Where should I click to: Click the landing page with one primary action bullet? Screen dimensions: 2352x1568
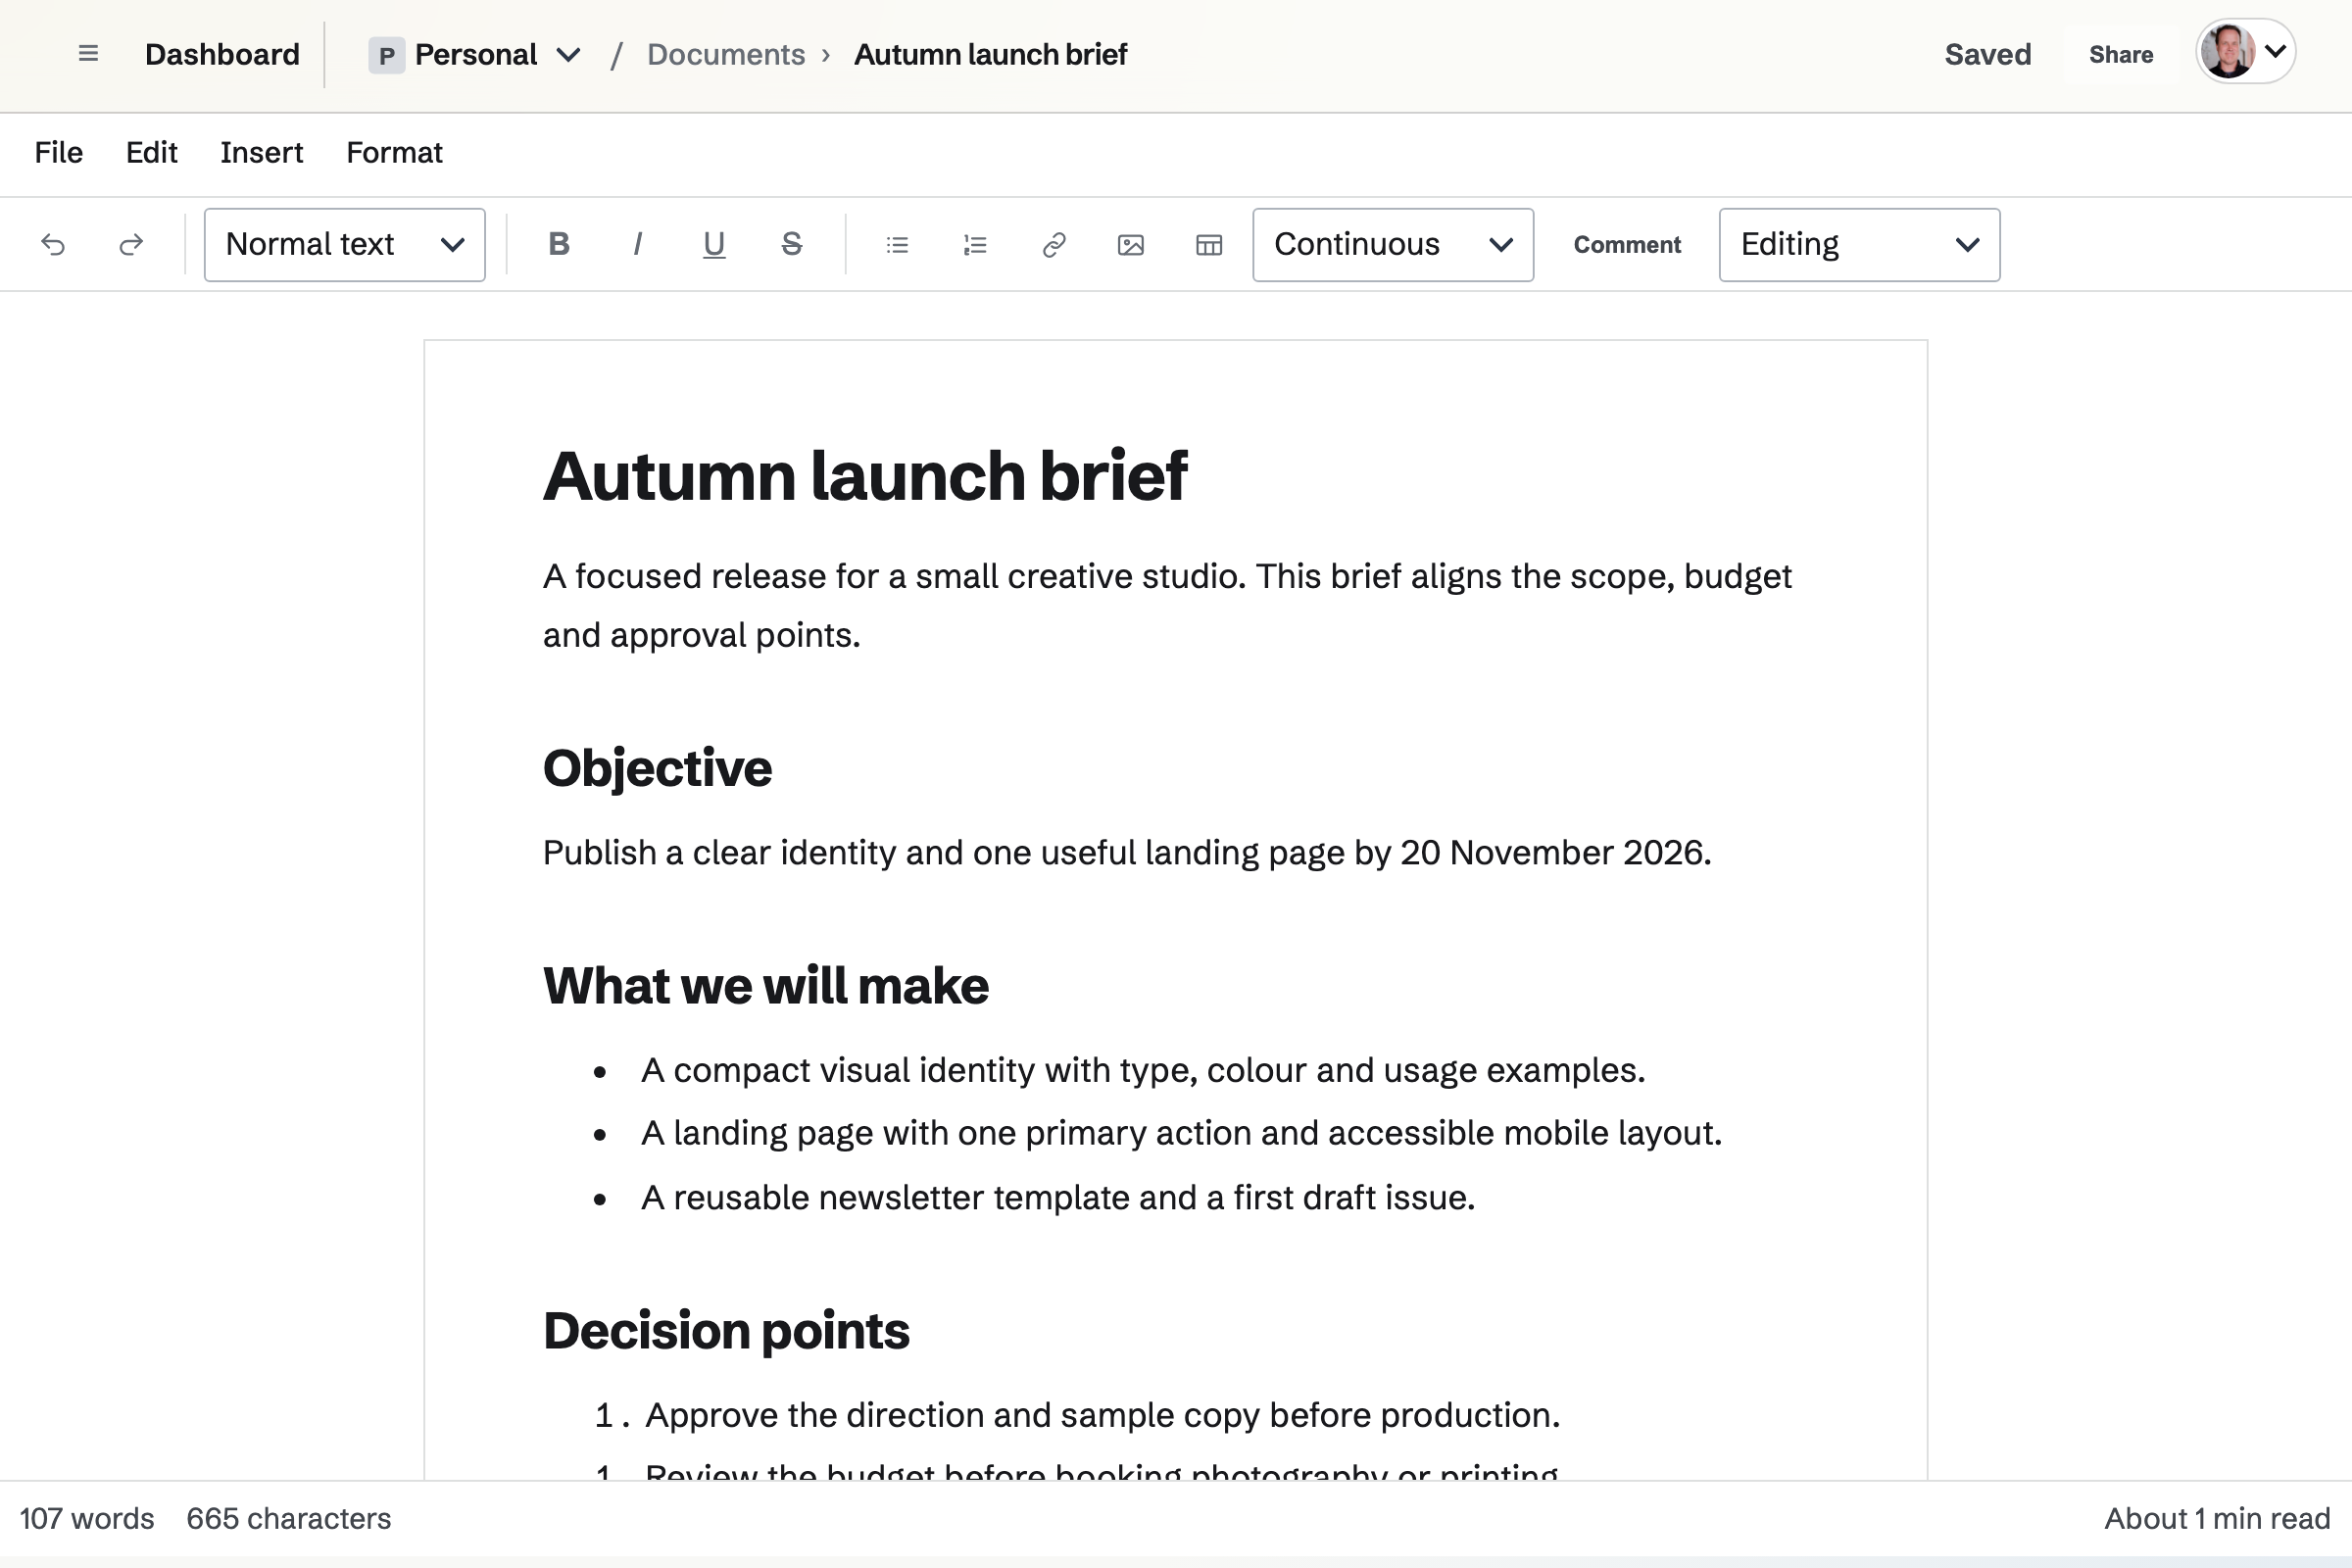1181,1133
